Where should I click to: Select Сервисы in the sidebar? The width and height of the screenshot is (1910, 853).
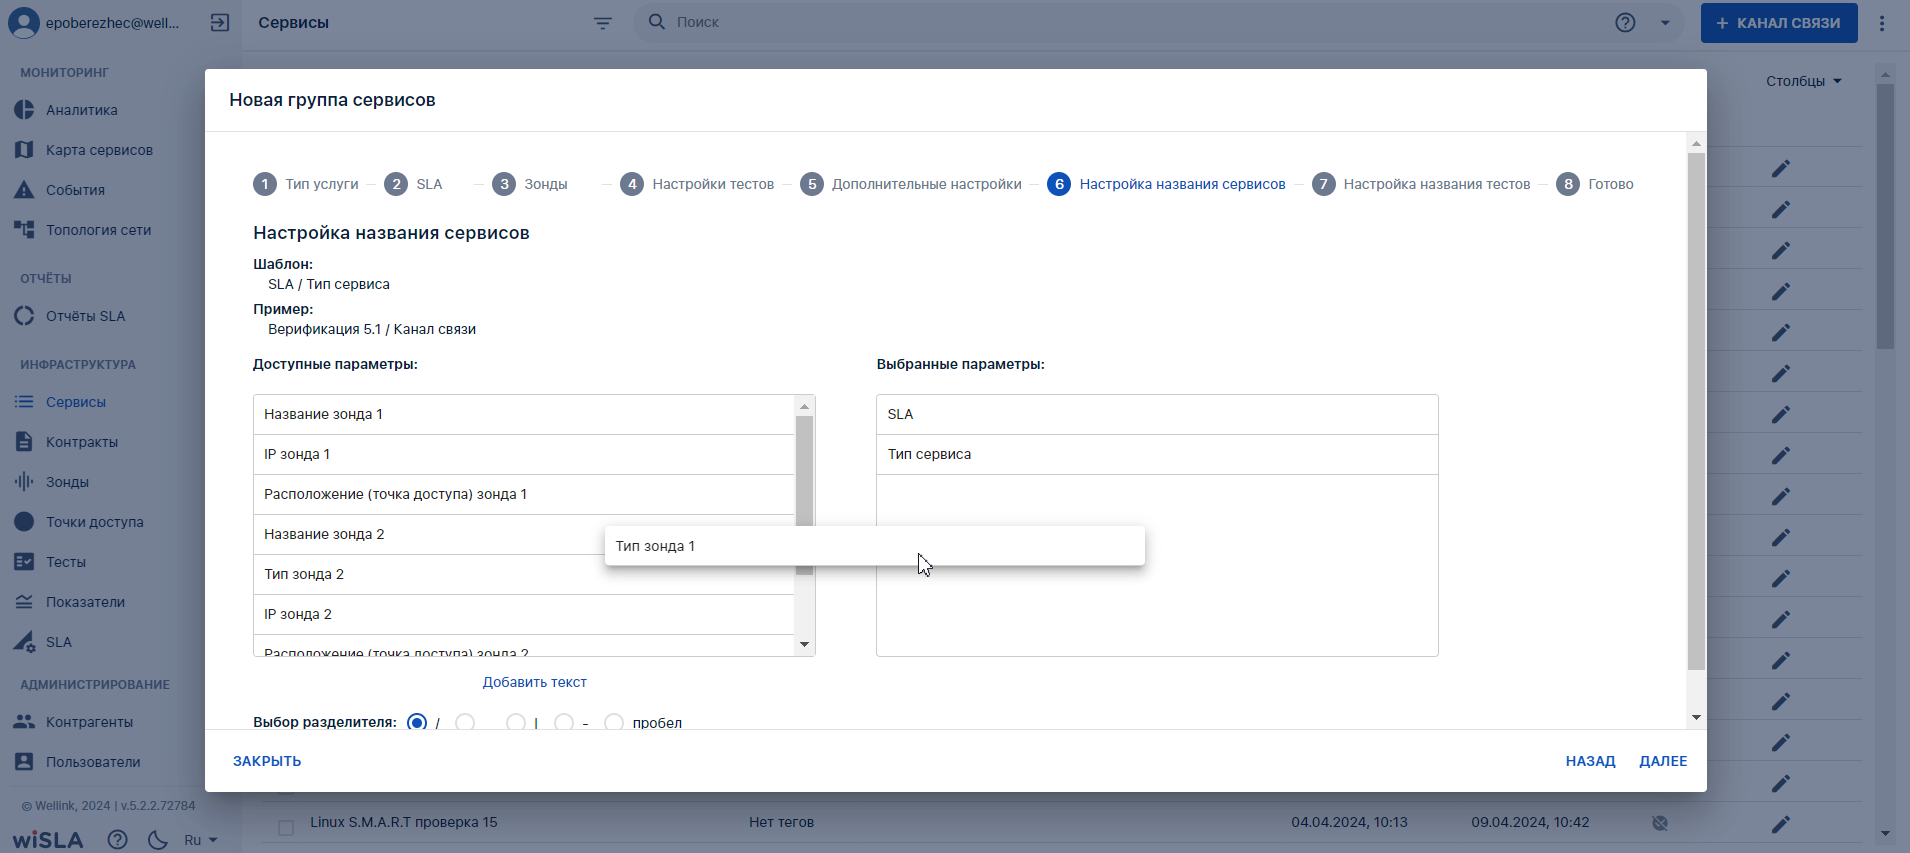point(76,402)
